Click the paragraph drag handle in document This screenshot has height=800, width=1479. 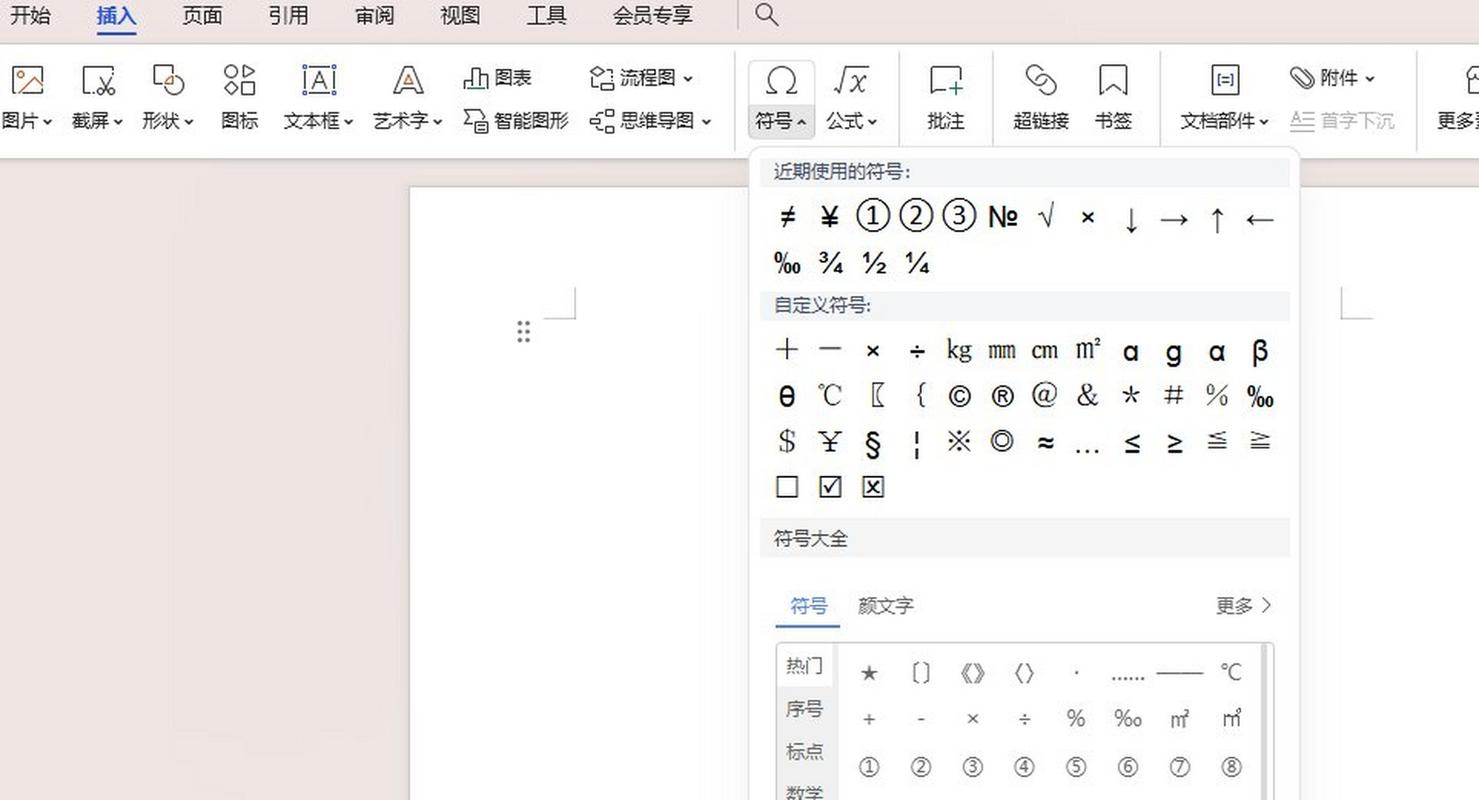[523, 332]
